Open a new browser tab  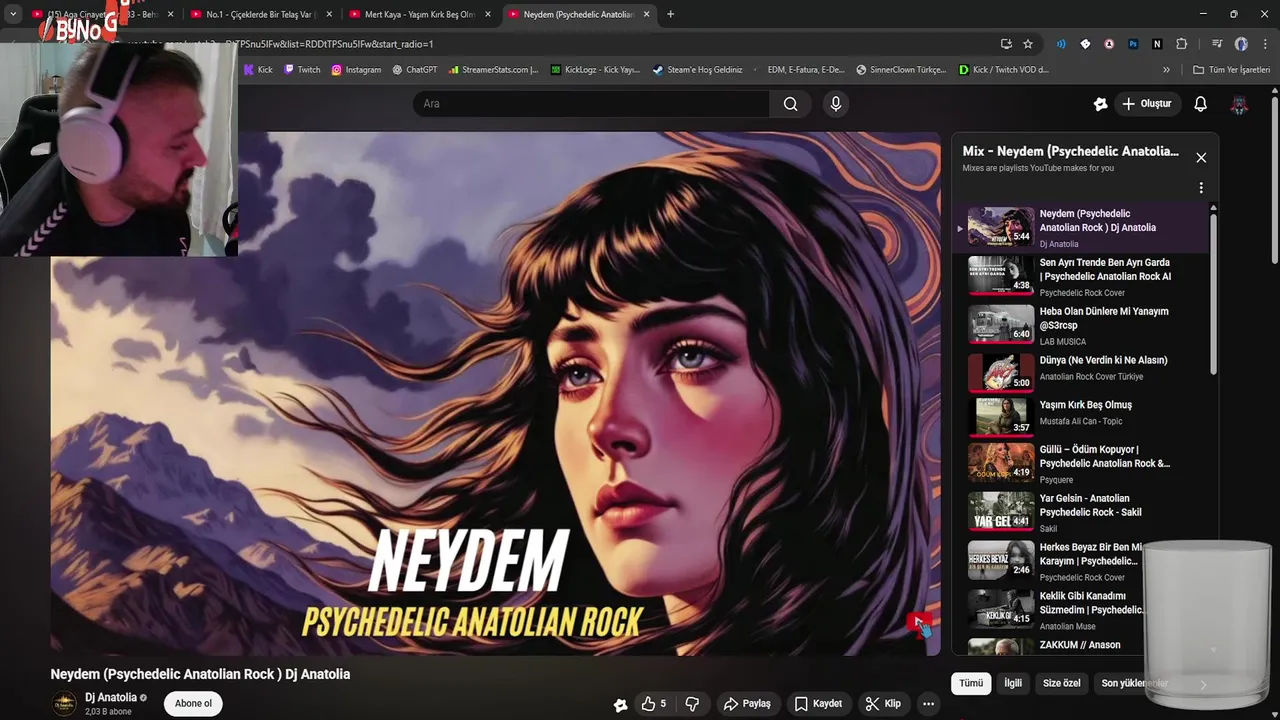point(670,14)
